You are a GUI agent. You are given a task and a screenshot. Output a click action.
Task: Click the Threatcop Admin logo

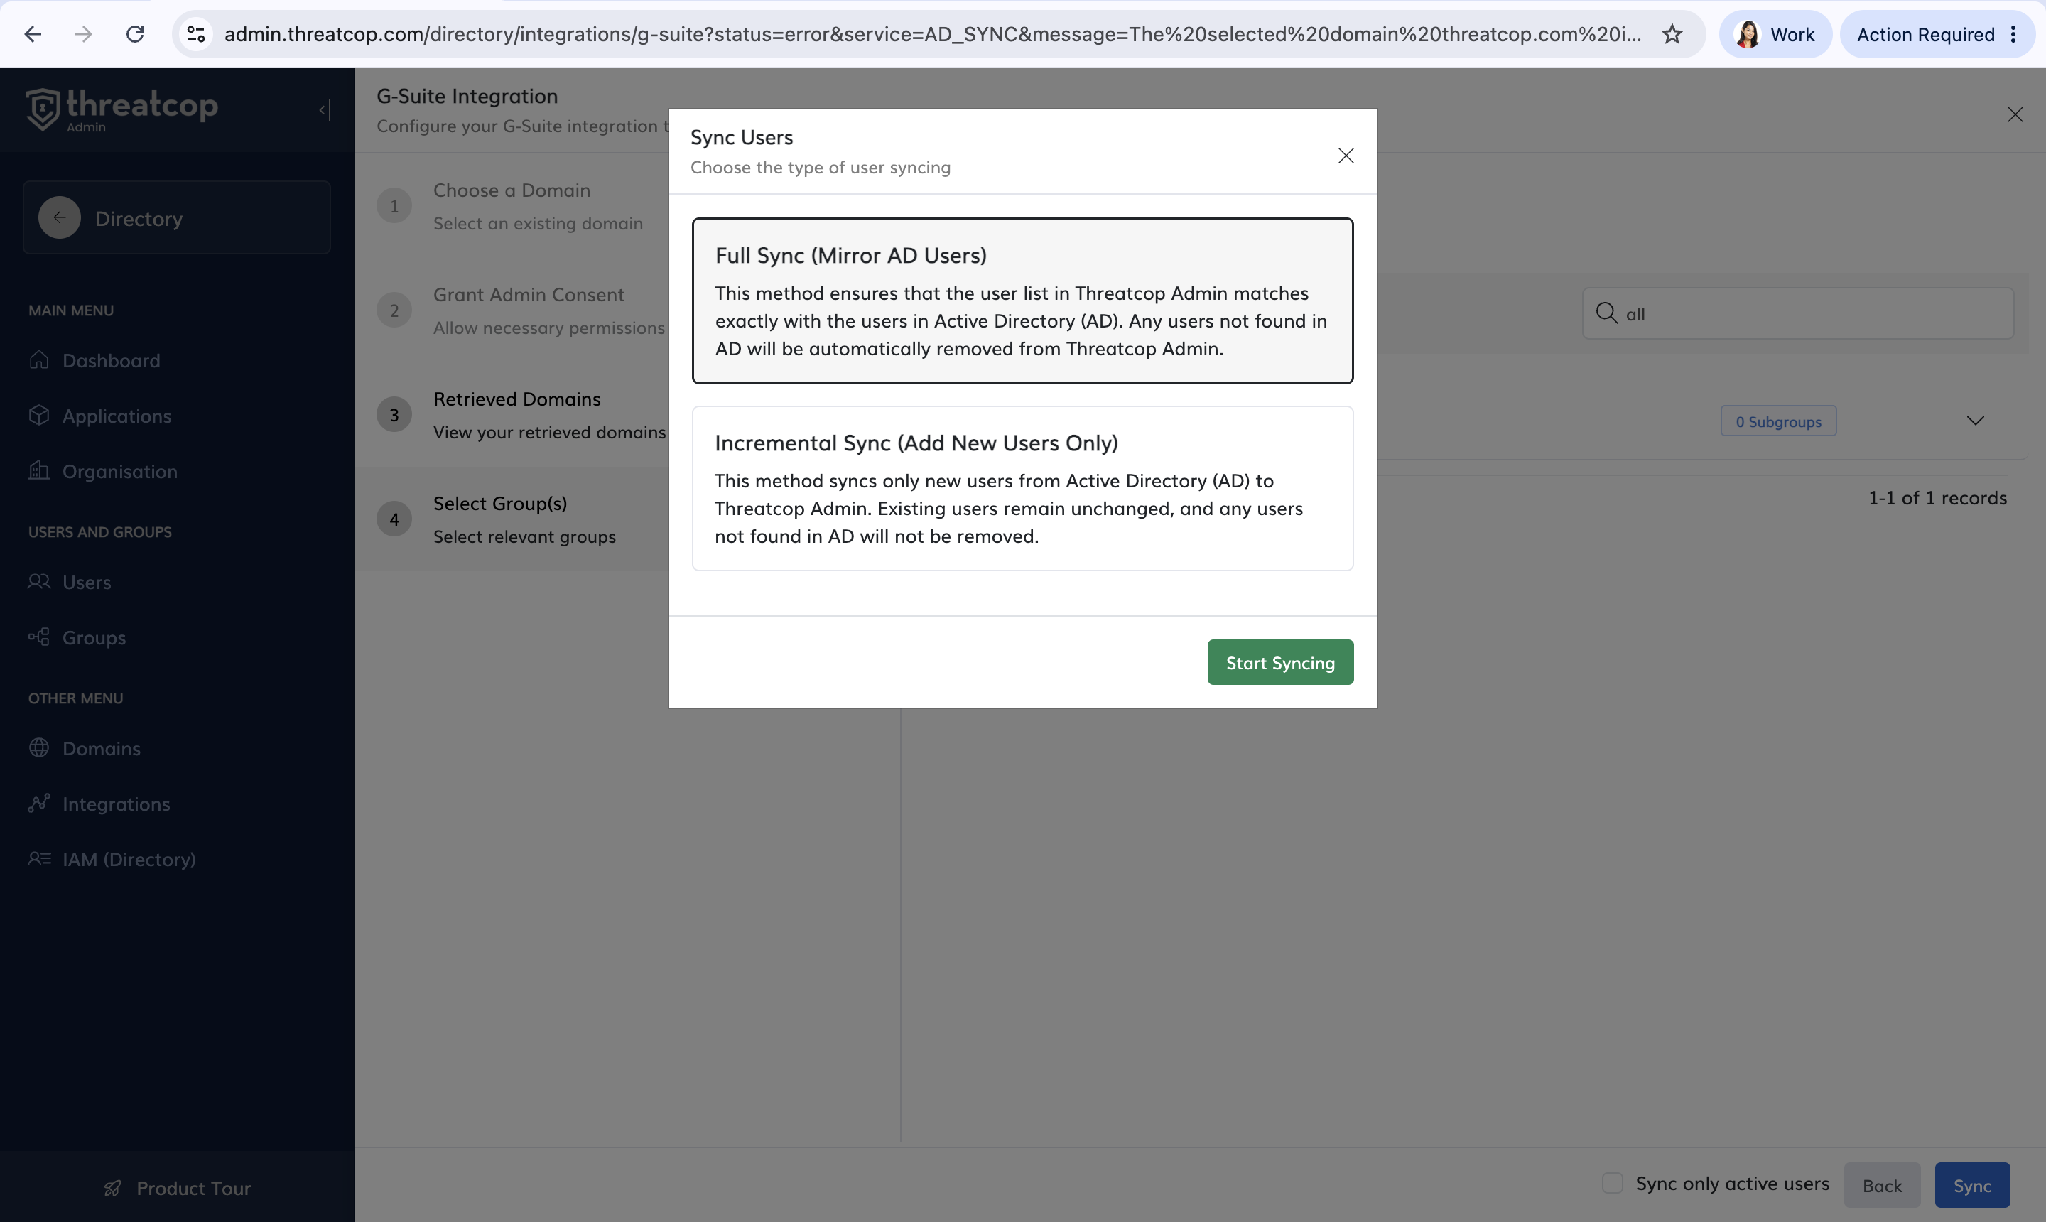coord(122,109)
